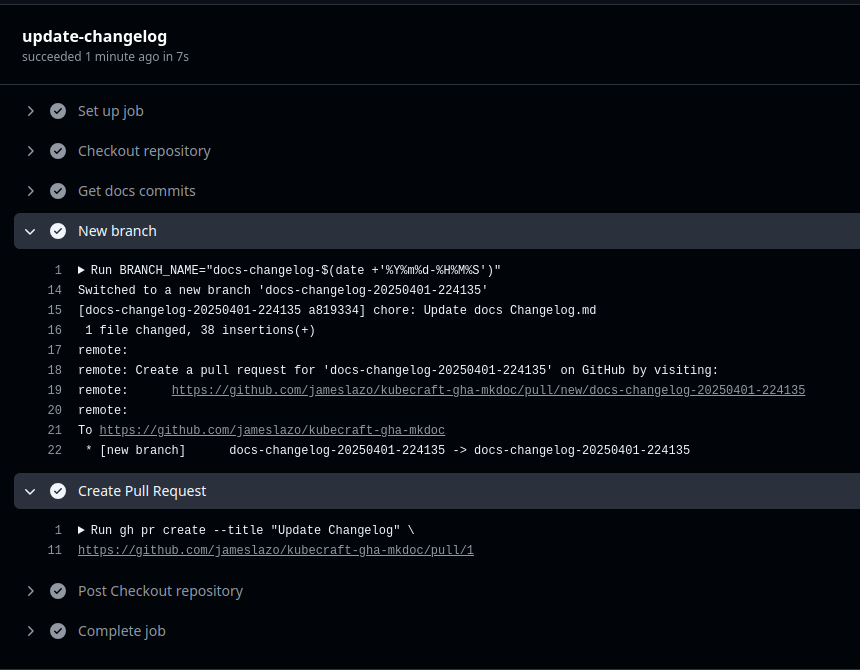The height and width of the screenshot is (670, 860).
Task: Select the Complete job step row
Action: point(437,631)
